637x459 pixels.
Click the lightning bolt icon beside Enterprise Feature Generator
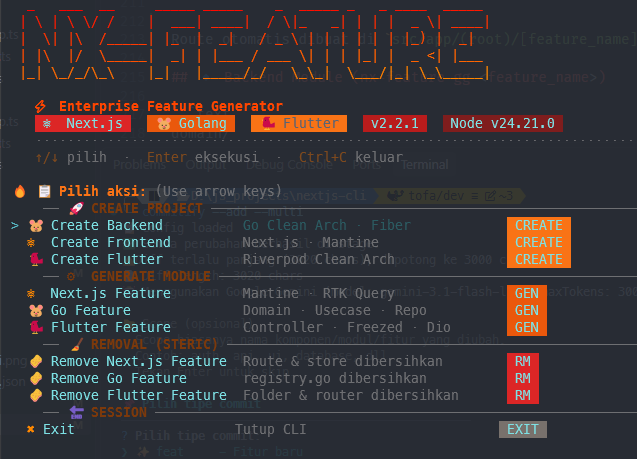(40, 106)
